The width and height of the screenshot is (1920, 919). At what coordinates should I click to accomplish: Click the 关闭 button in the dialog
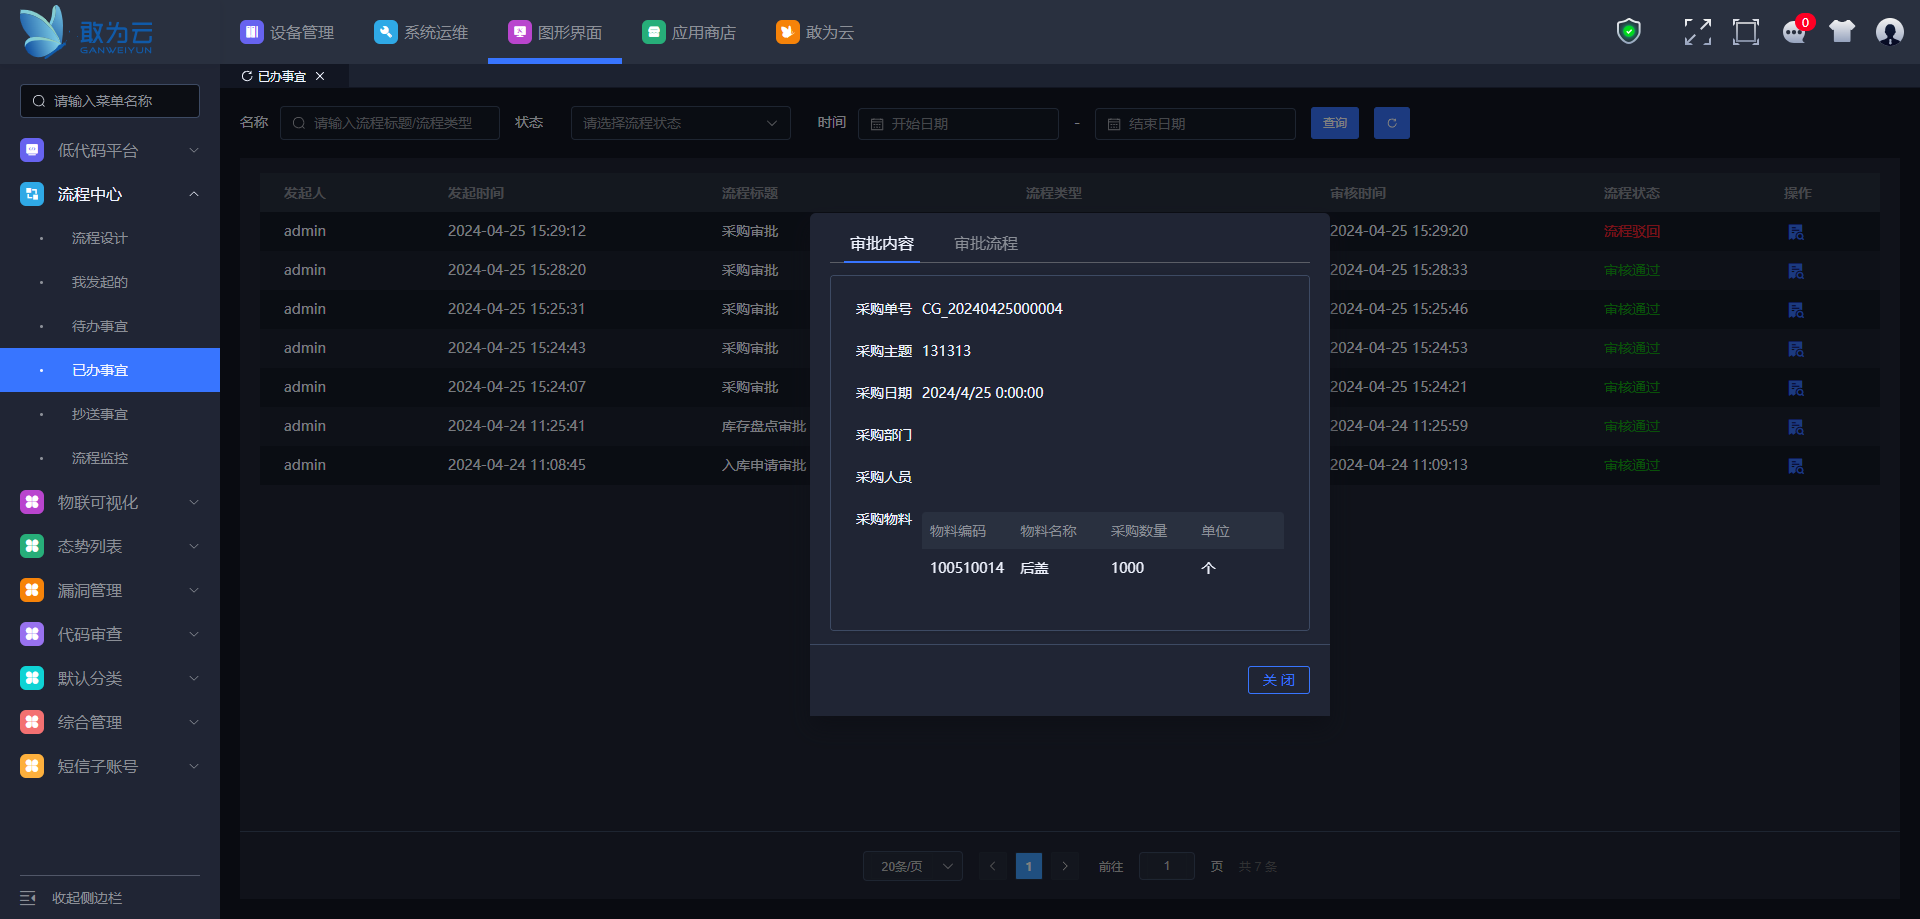(x=1278, y=680)
